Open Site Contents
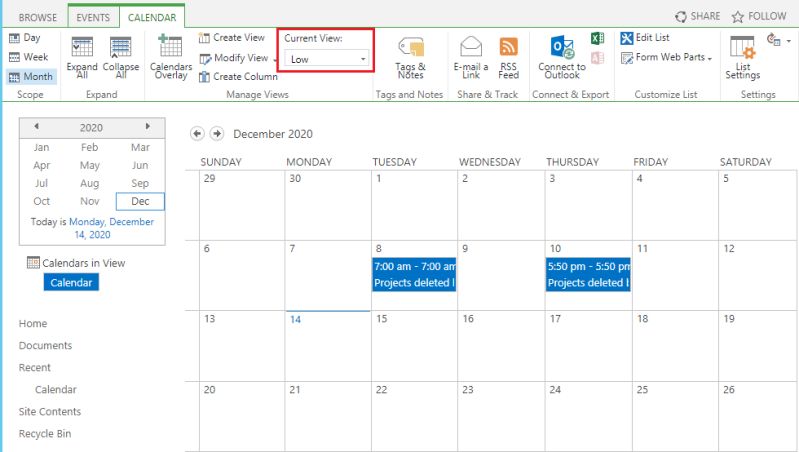 49,411
